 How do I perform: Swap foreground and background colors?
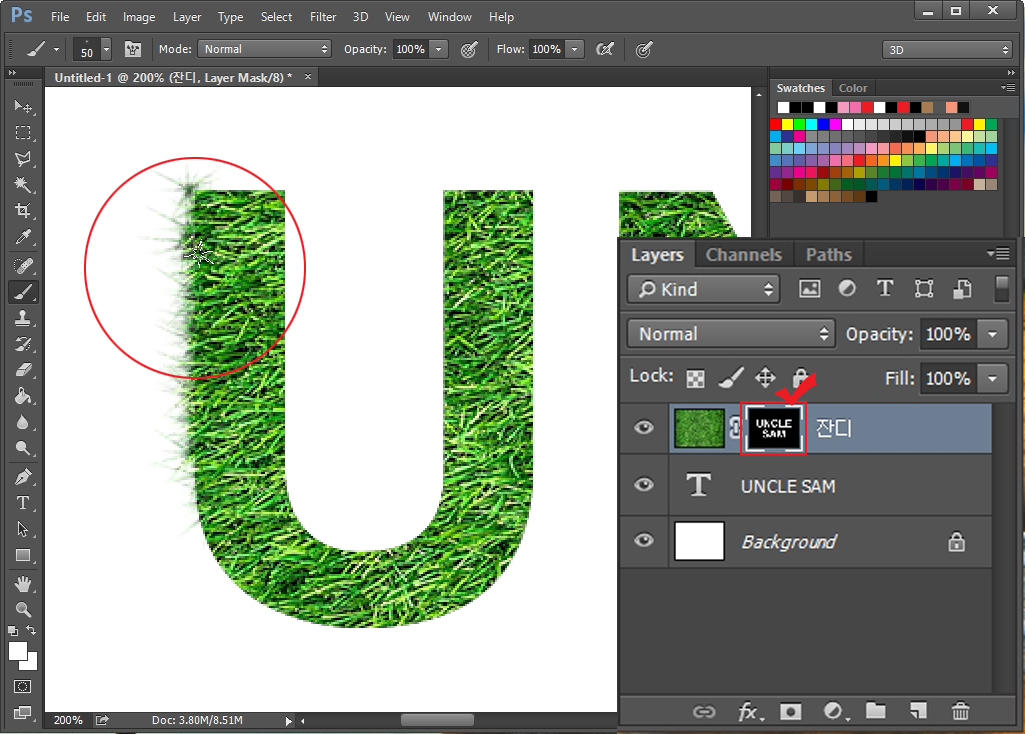(x=31, y=630)
